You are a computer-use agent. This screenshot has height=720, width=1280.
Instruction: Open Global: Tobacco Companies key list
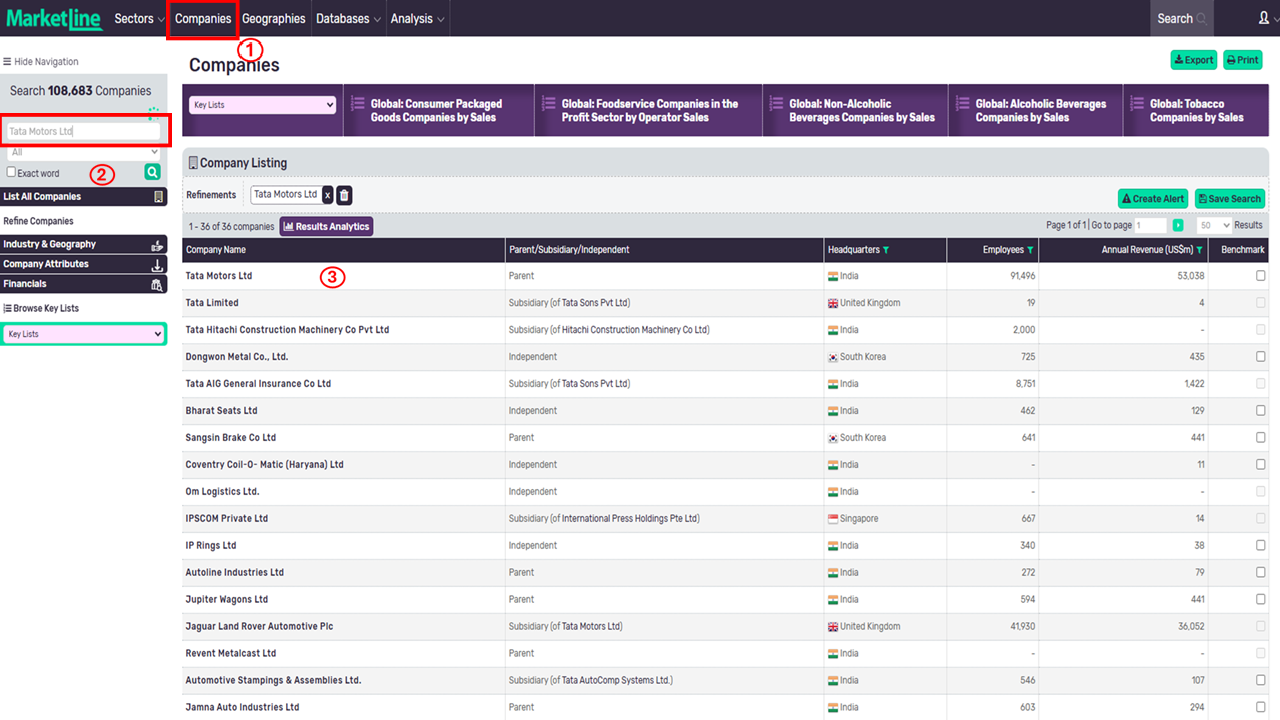1197,110
